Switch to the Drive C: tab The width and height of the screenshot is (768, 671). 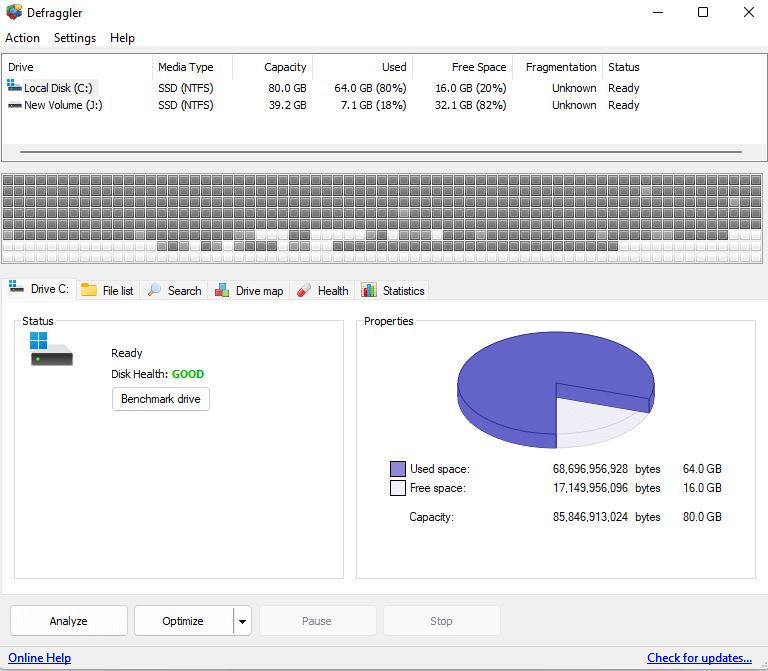[x=40, y=289]
